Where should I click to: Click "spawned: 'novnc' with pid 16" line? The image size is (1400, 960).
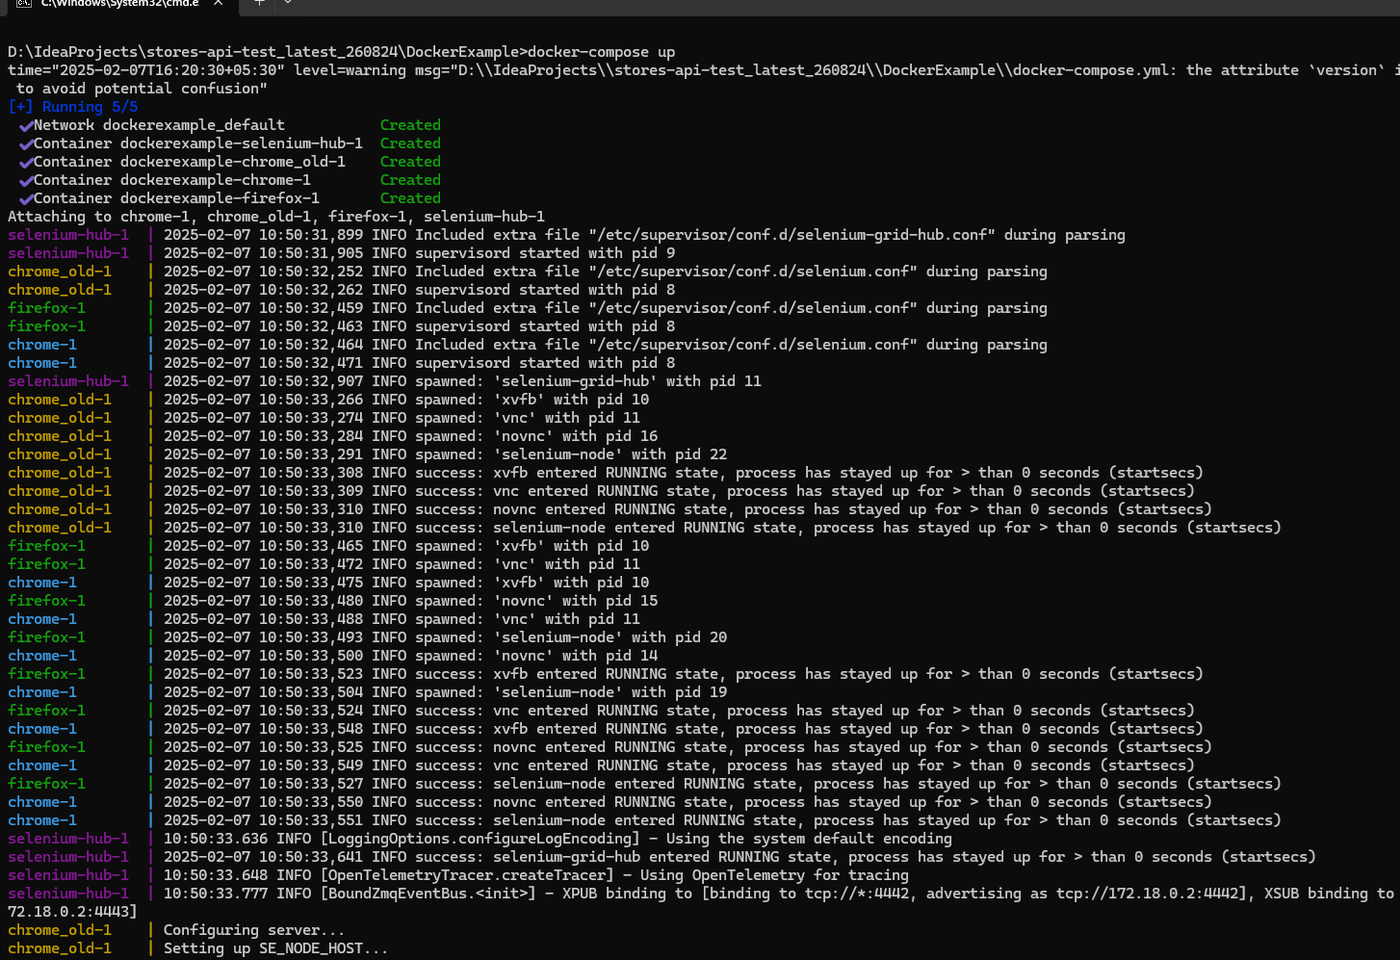(537, 436)
